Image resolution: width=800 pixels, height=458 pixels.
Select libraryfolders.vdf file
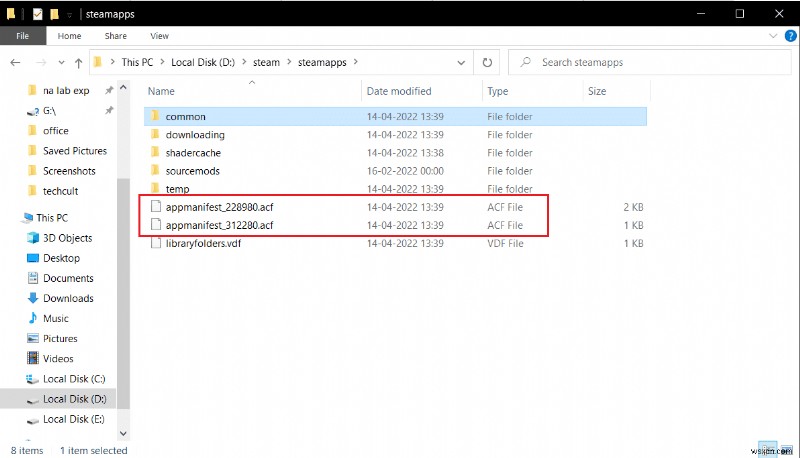(x=395, y=243)
